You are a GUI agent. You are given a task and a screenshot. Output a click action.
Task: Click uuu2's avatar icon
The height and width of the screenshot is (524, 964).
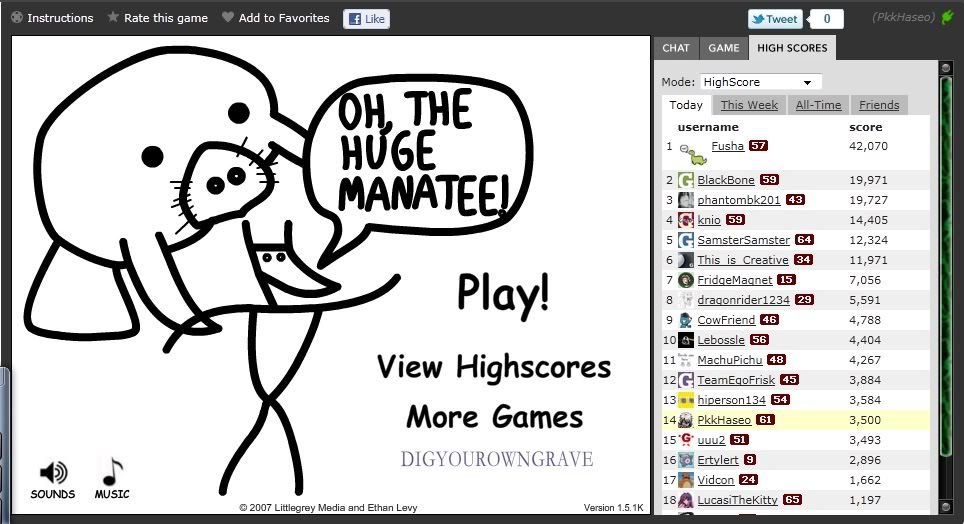tap(685, 440)
